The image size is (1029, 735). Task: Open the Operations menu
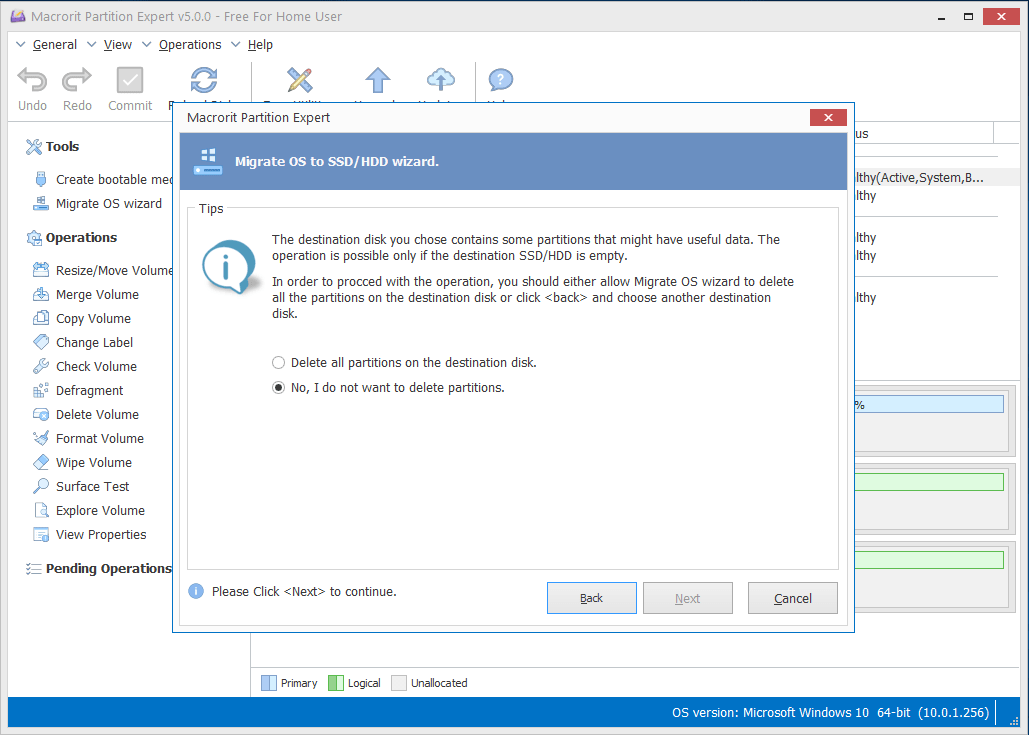190,45
